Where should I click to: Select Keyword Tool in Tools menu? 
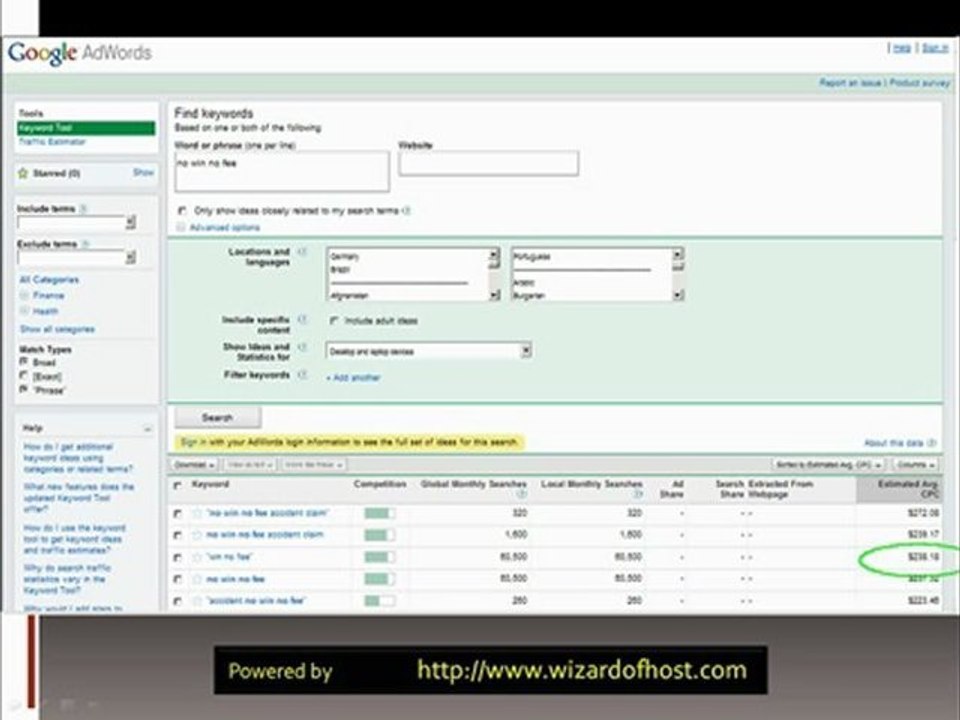(x=86, y=128)
